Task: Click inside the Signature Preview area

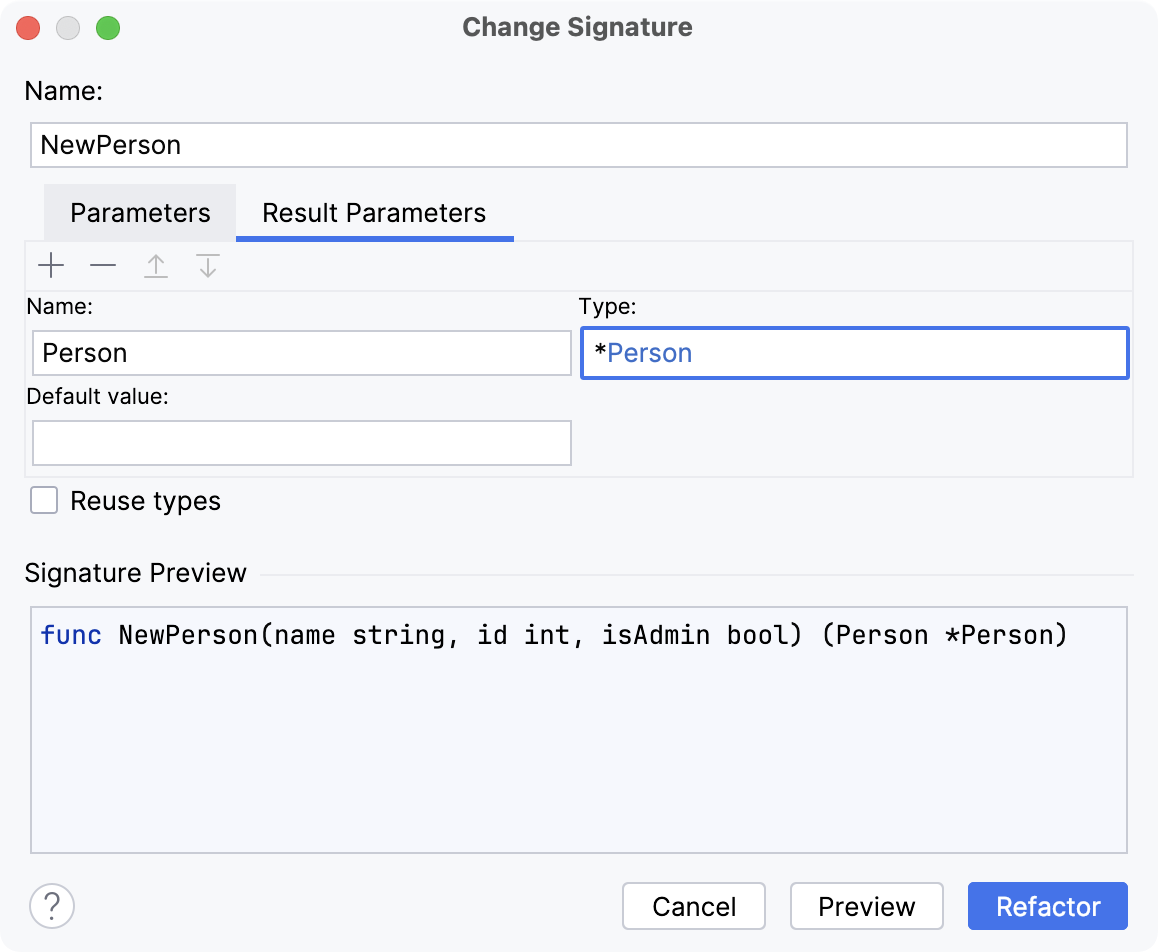Action: (578, 725)
